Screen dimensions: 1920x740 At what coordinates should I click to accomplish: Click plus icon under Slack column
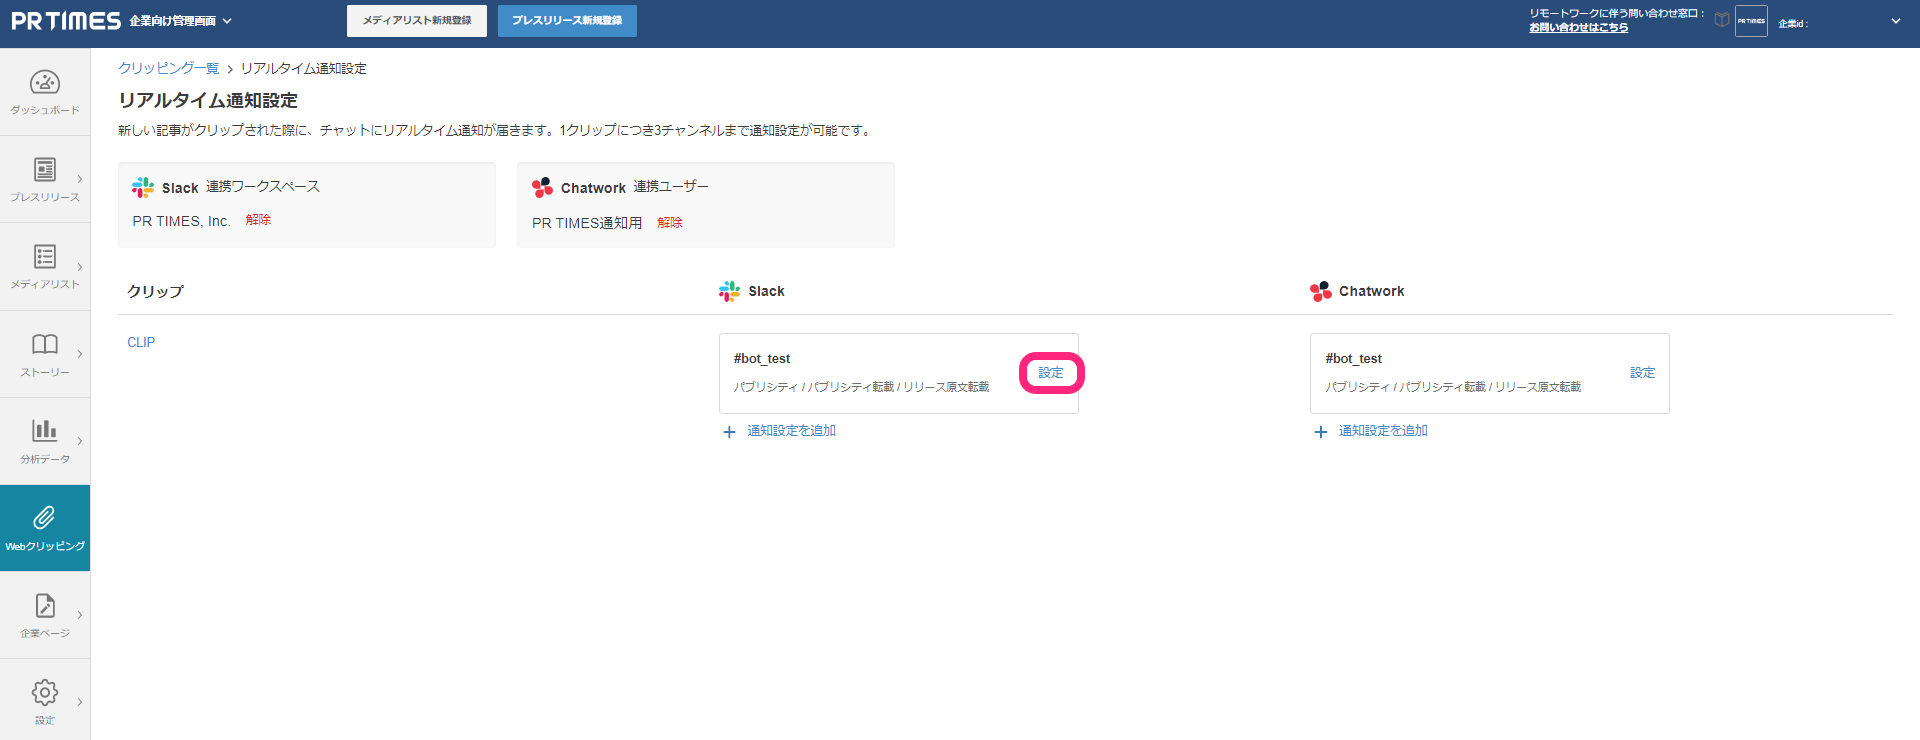pyautogui.click(x=729, y=432)
